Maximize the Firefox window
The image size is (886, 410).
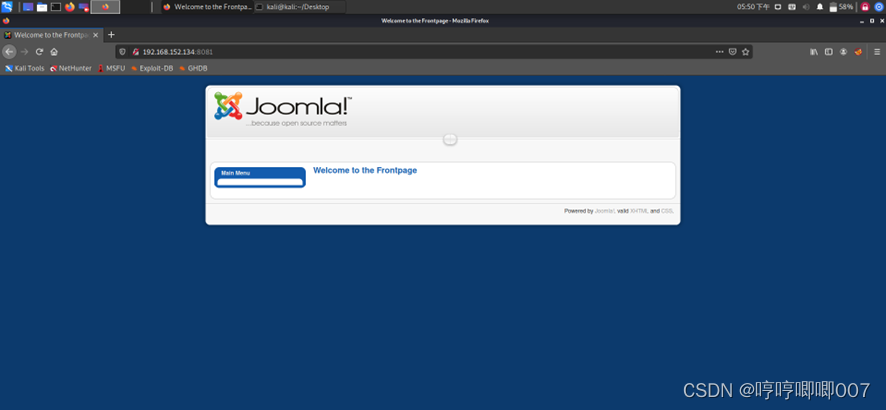872,21
